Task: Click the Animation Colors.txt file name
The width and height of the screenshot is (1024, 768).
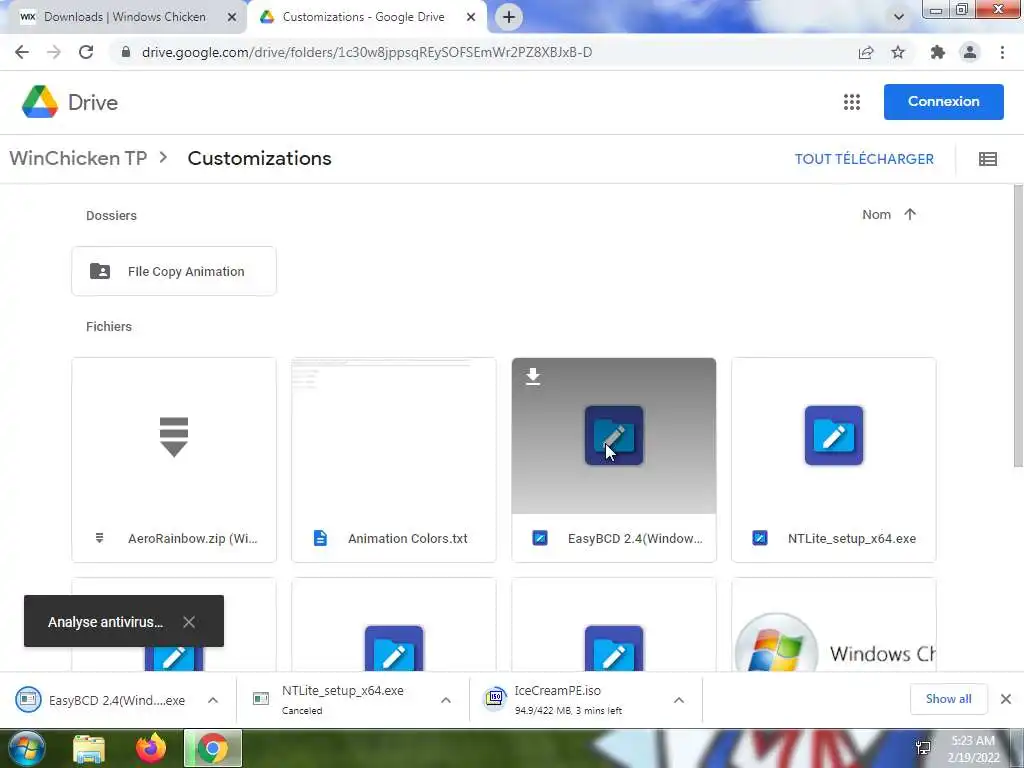Action: point(408,538)
